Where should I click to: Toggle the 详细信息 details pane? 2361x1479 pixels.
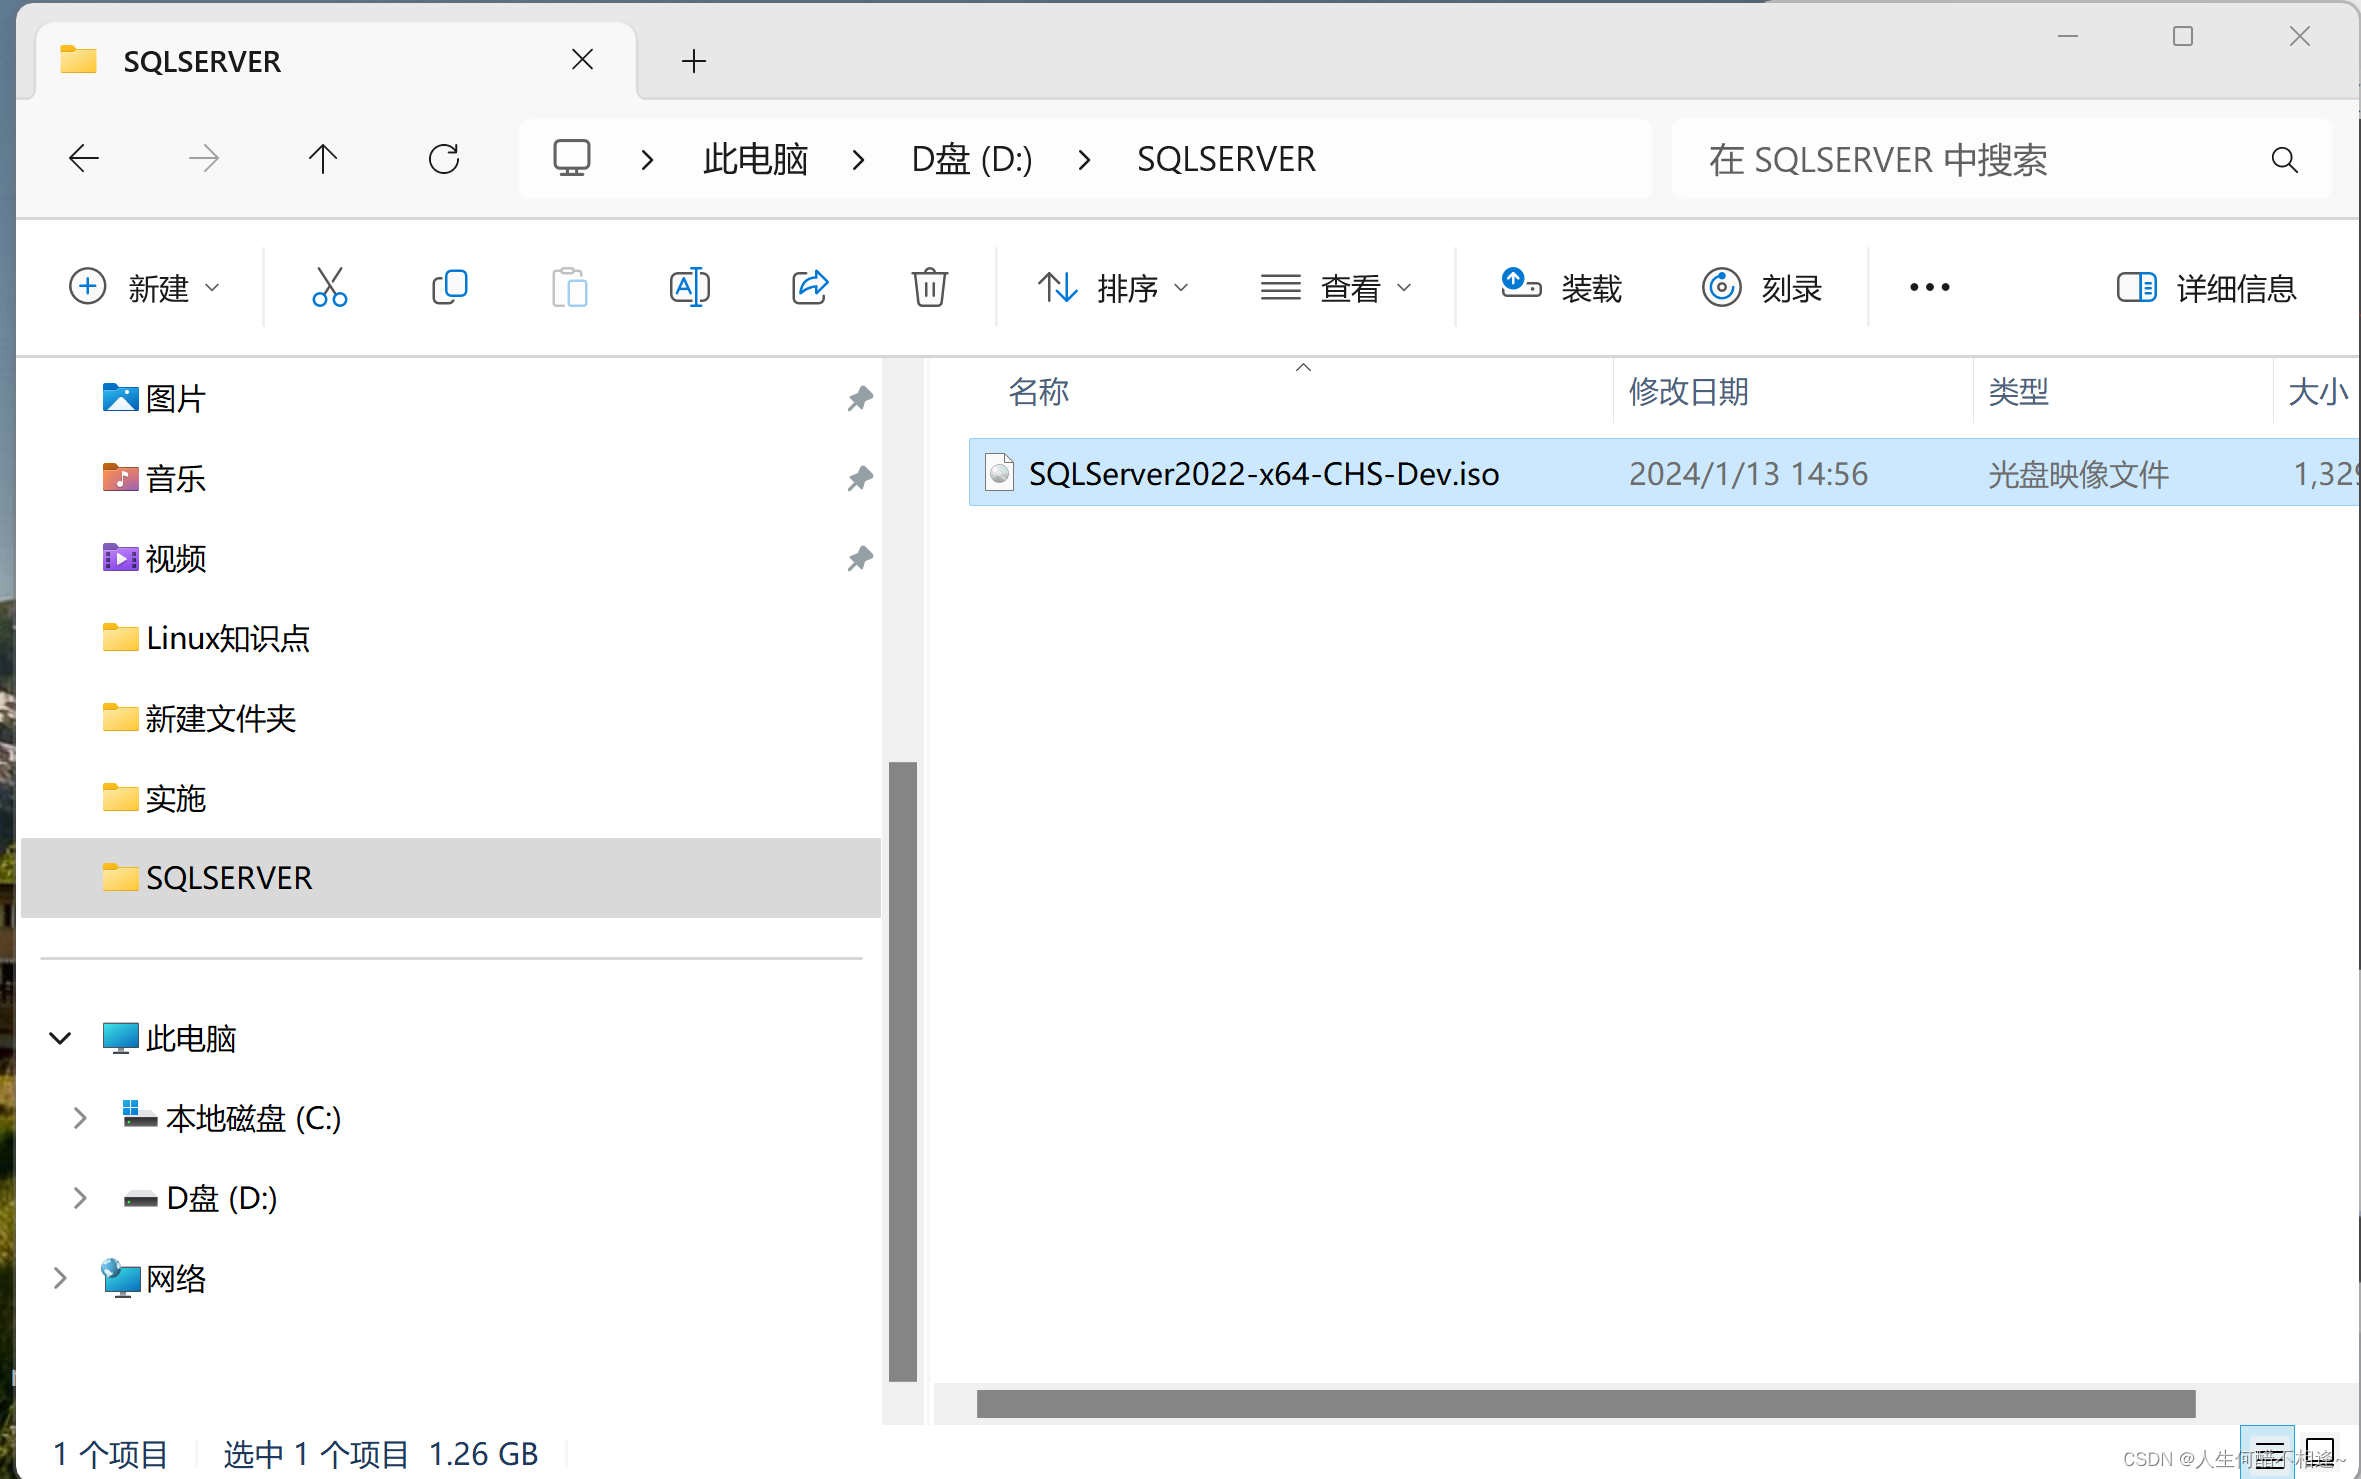2206,287
